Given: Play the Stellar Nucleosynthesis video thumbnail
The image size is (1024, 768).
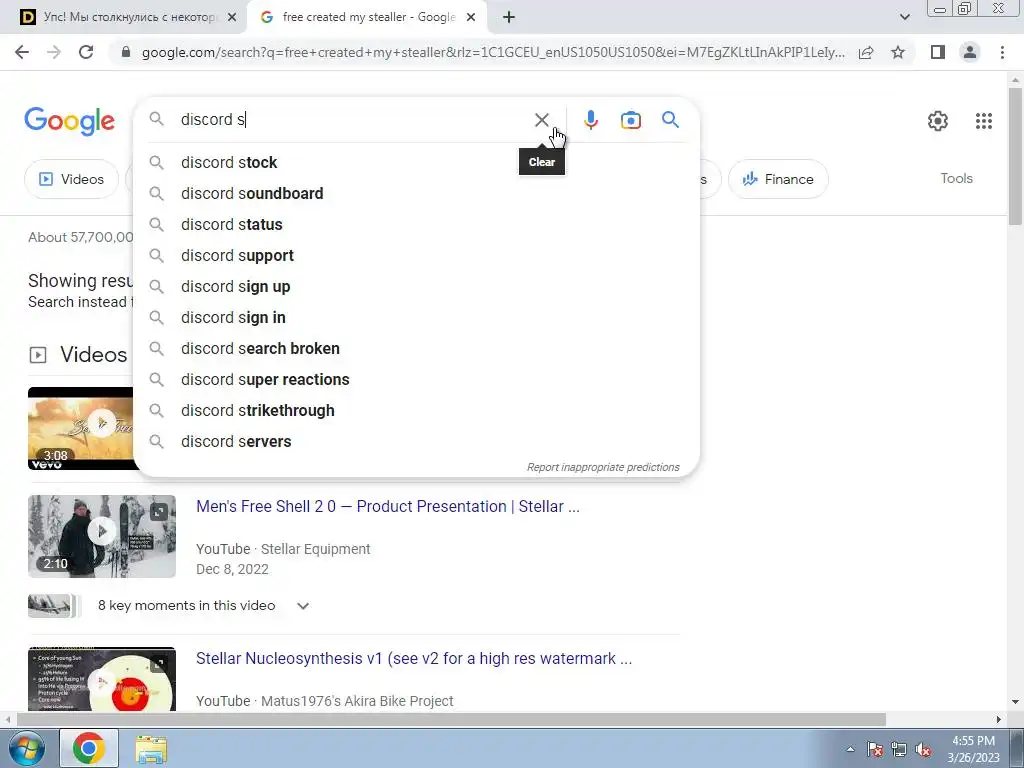Looking at the screenshot, I should (x=102, y=679).
